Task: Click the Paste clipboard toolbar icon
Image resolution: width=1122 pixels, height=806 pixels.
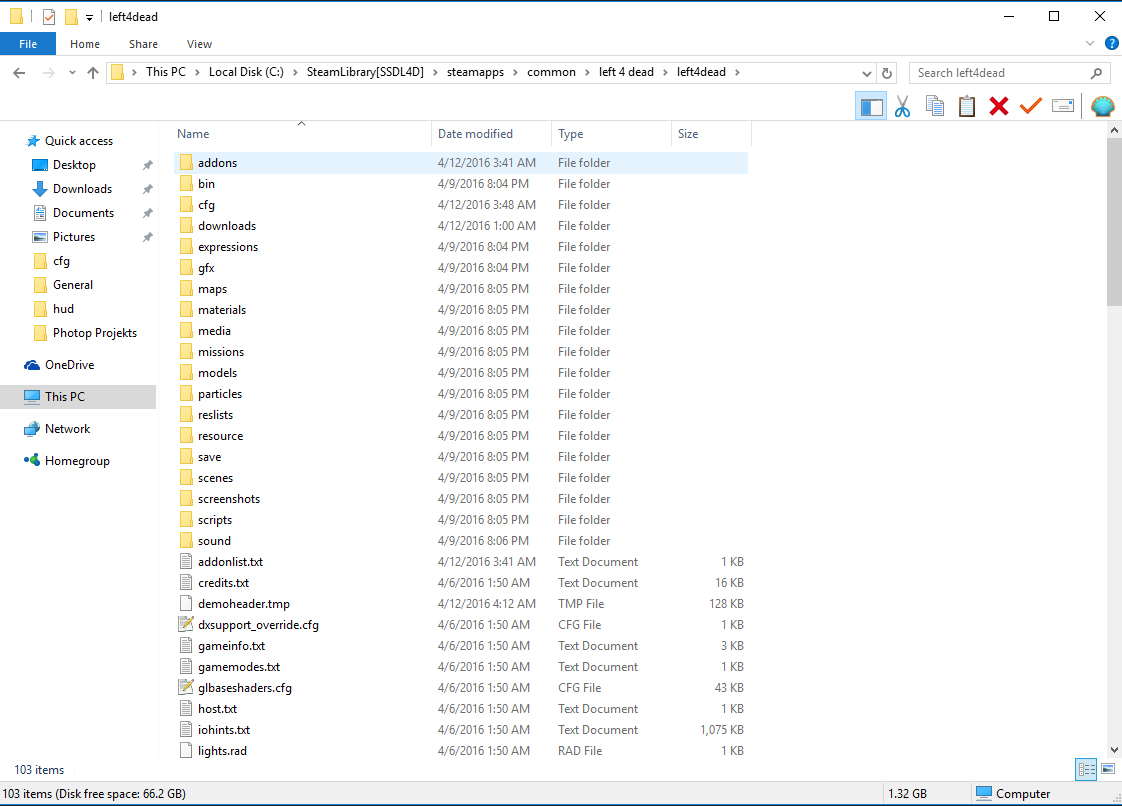Action: pos(967,107)
